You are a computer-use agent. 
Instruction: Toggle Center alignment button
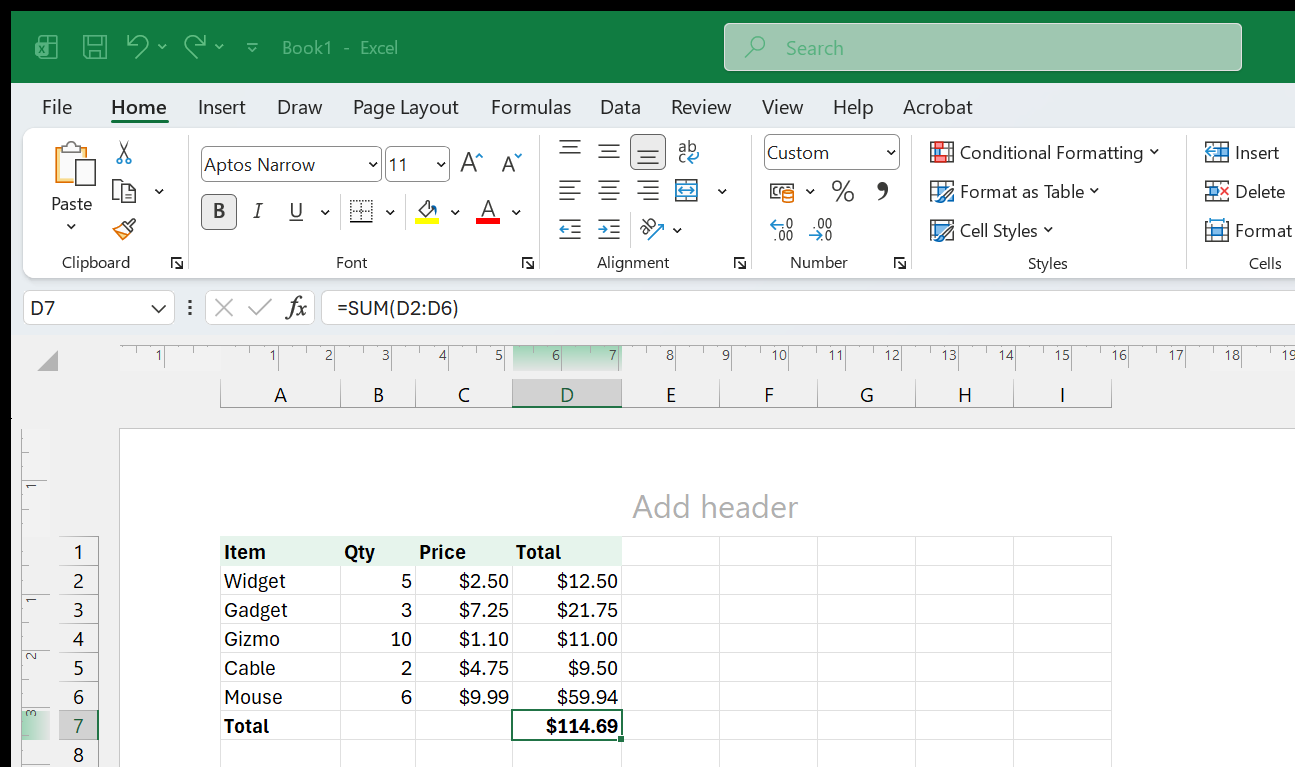point(609,190)
